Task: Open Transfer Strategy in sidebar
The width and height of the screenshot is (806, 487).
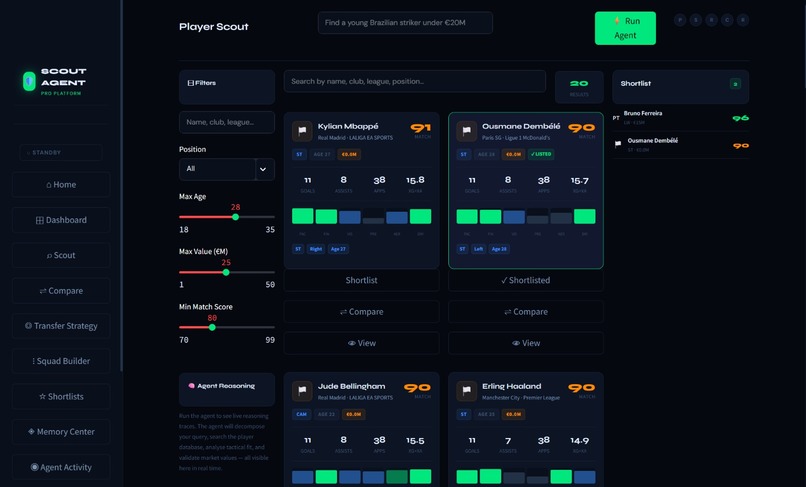Action: pyautogui.click(x=61, y=326)
